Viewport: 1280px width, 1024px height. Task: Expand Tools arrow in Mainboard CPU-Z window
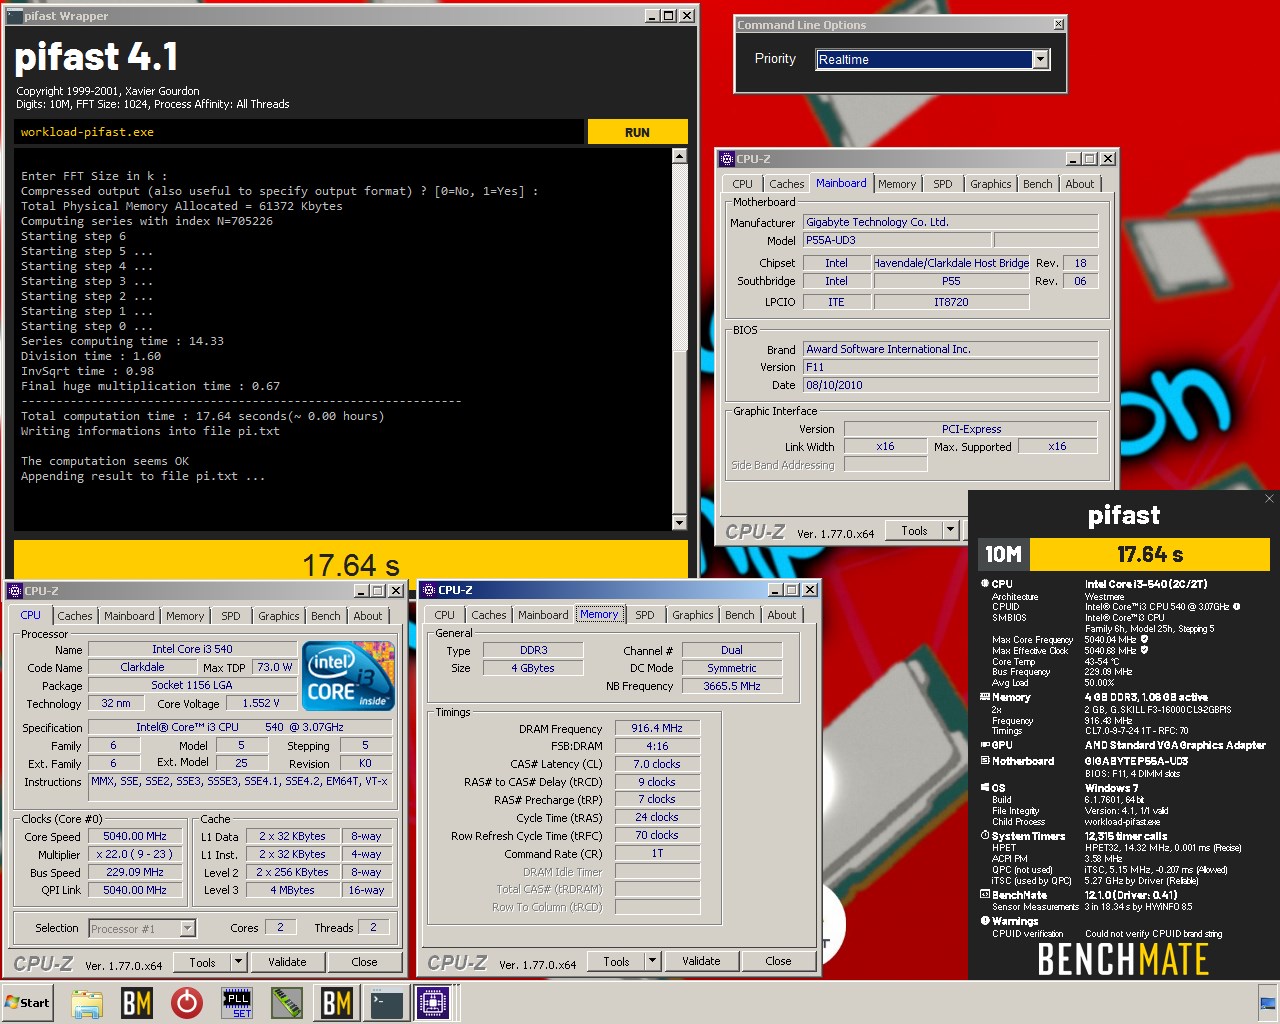point(950,531)
